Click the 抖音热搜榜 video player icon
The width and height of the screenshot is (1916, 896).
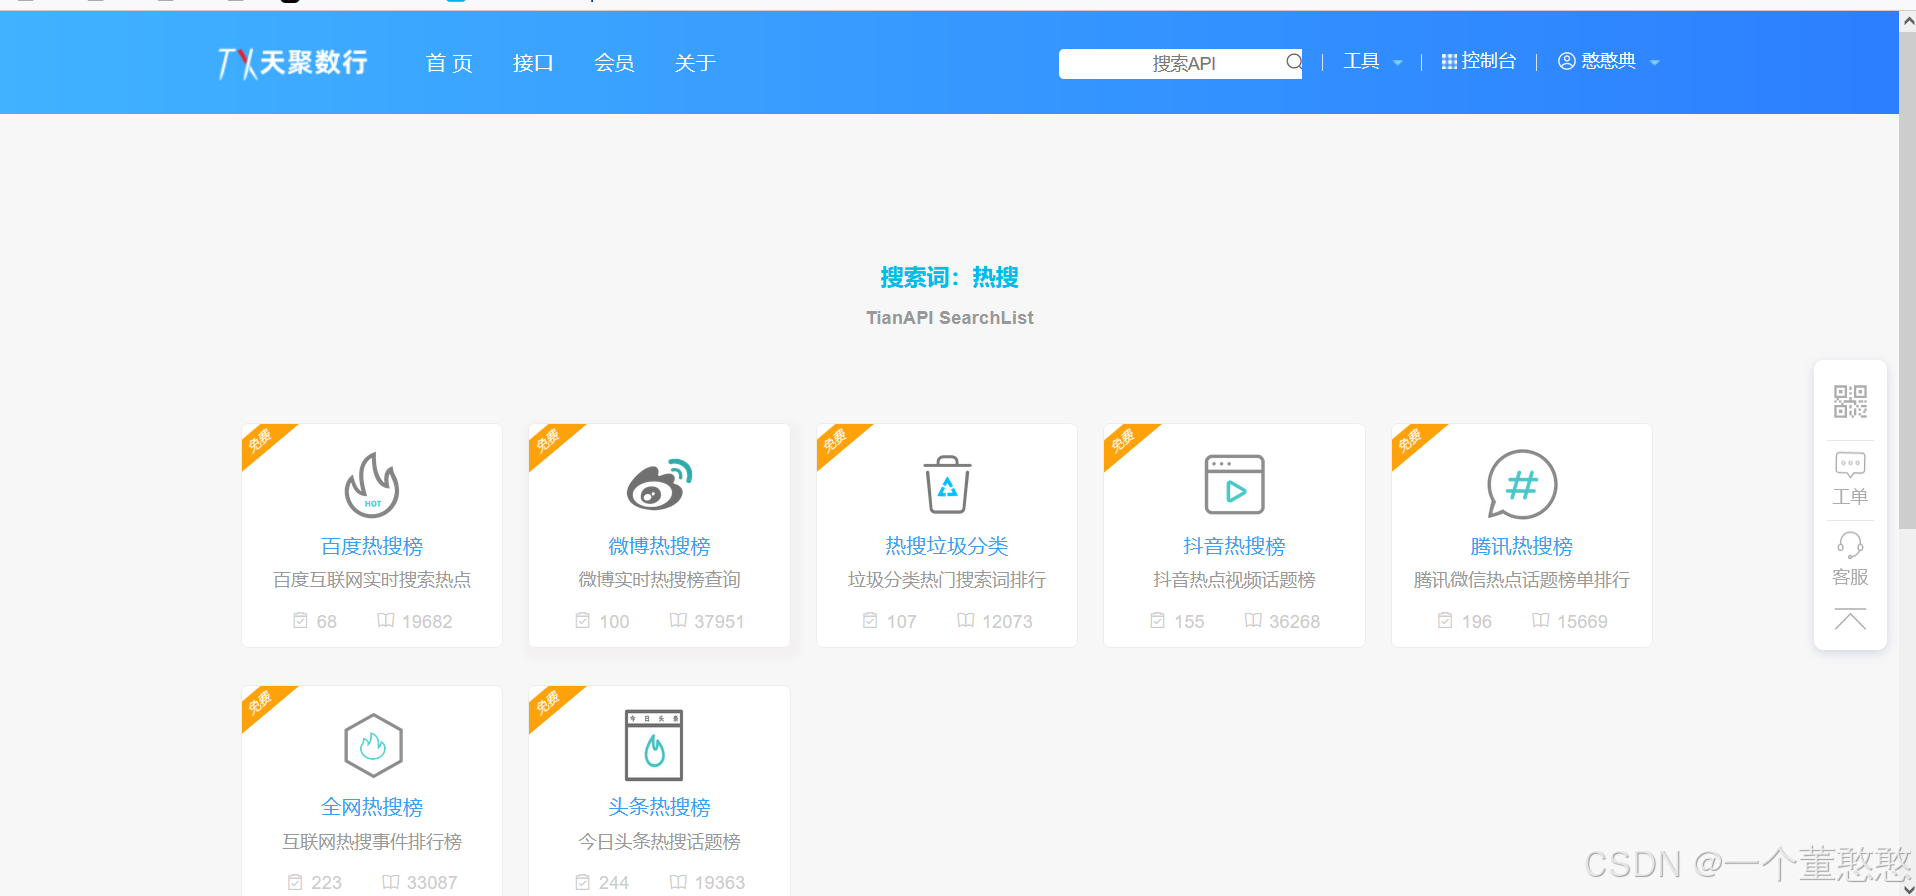[x=1234, y=484]
